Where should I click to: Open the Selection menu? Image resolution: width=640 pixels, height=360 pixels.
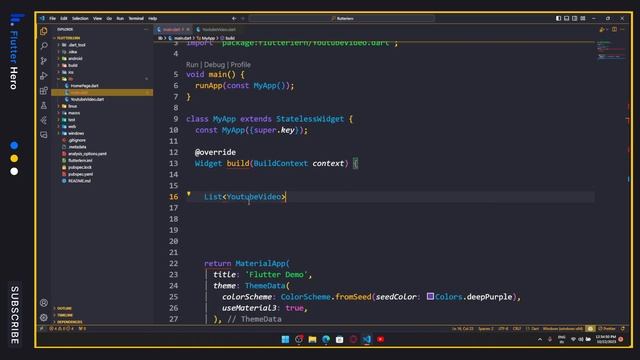(80, 18)
